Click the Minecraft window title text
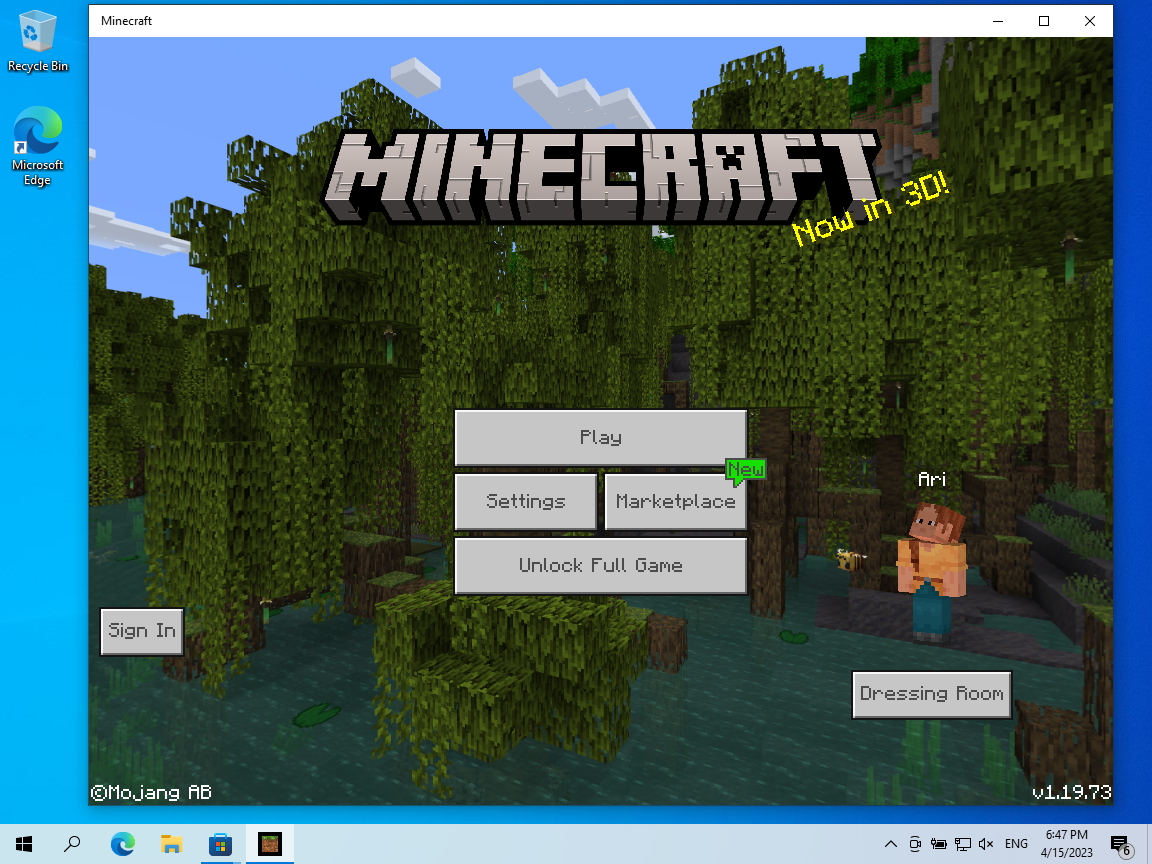 [x=126, y=21]
